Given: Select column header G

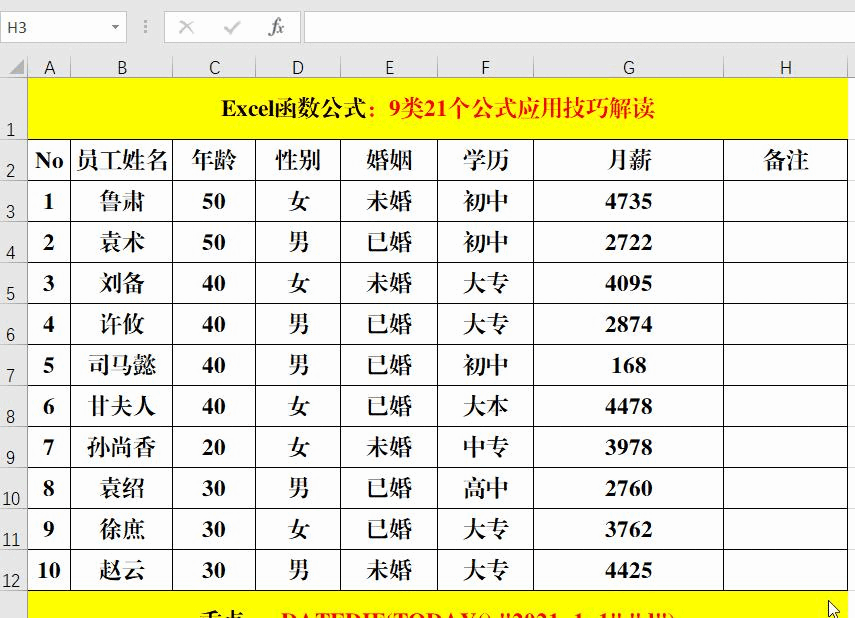Looking at the screenshot, I should [628, 67].
